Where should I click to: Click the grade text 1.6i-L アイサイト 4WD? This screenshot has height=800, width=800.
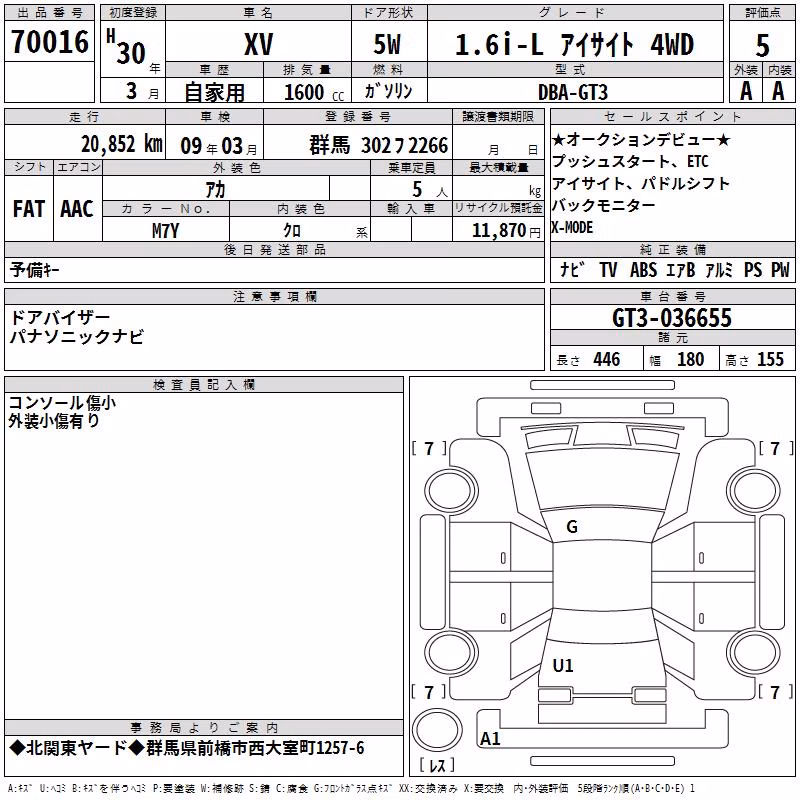(x=574, y=44)
